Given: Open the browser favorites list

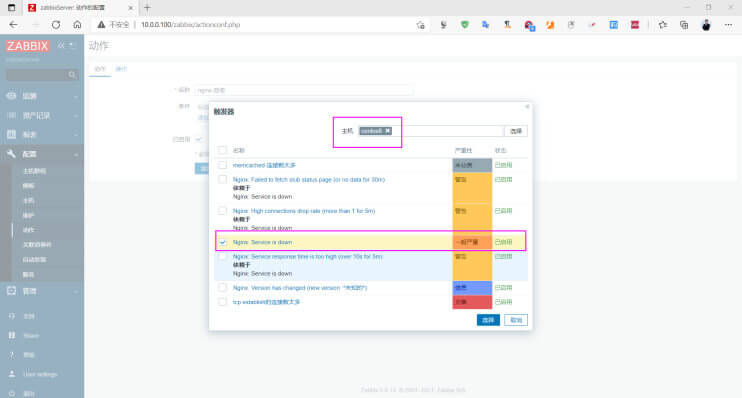Looking at the screenshot, I should click(662, 25).
